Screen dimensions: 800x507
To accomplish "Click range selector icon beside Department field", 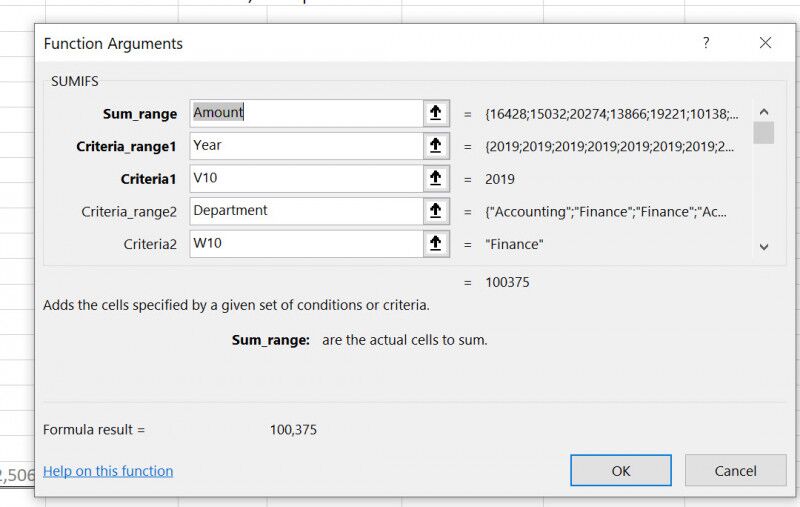I will 435,211.
